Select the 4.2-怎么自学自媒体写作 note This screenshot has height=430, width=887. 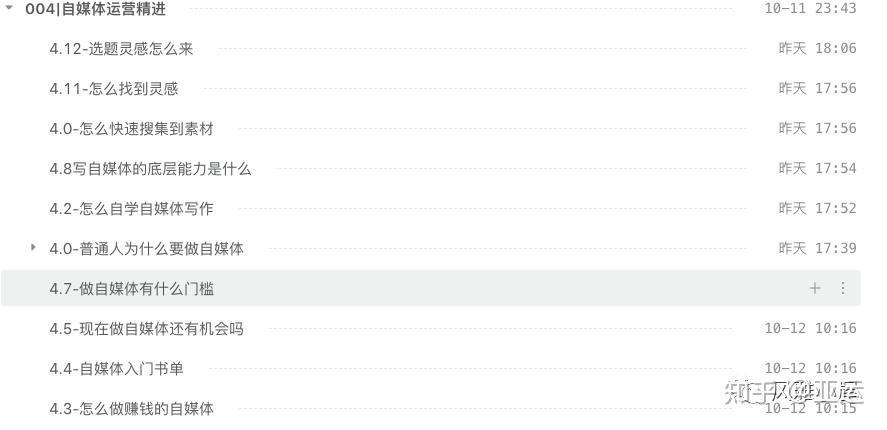point(131,208)
